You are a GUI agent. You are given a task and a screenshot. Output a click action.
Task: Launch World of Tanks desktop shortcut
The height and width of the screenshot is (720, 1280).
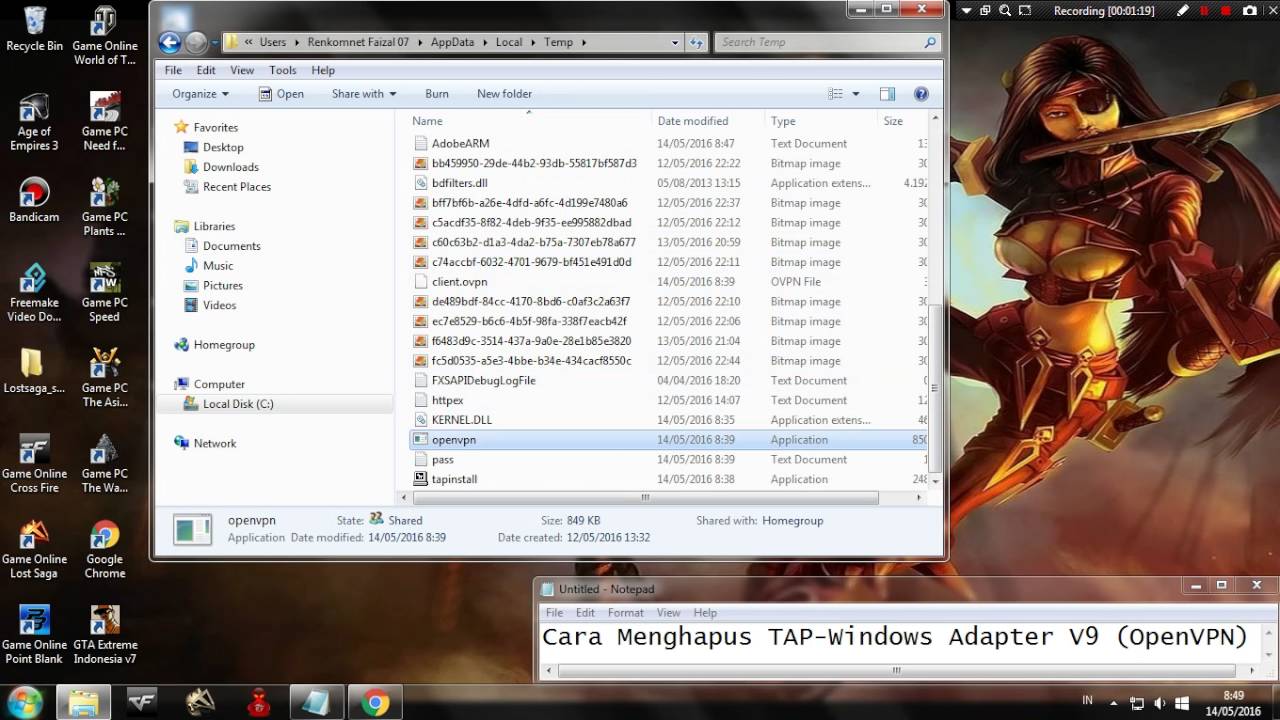point(105,35)
